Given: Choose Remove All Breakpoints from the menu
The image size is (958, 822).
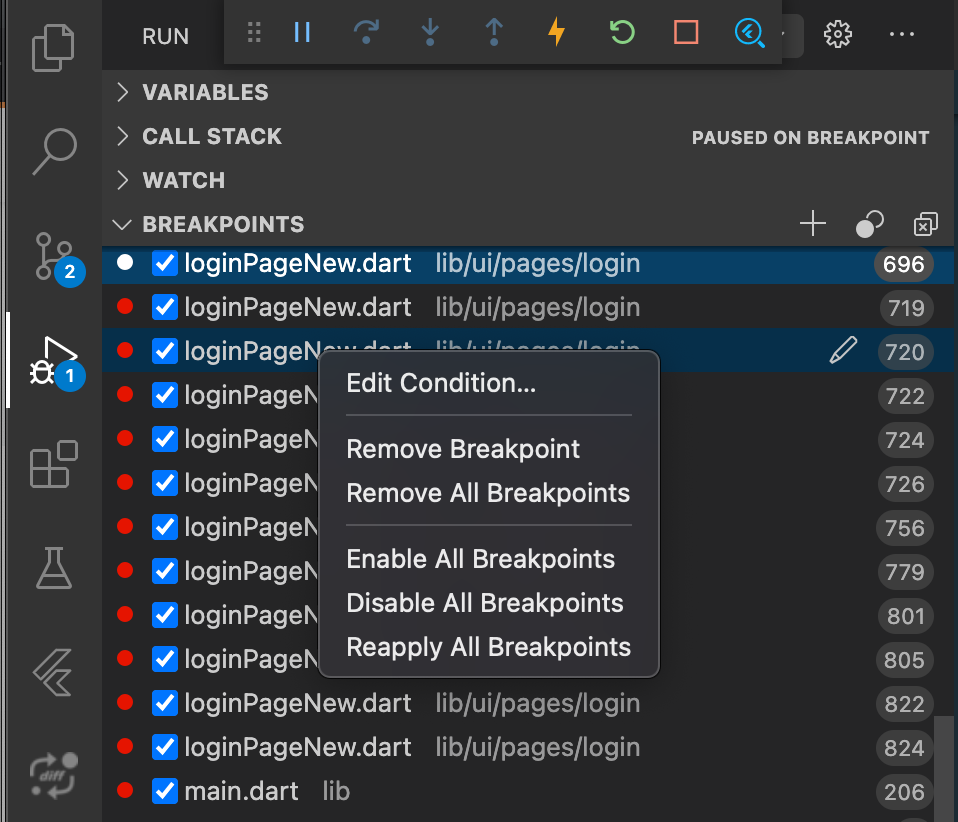Looking at the screenshot, I should [x=488, y=493].
